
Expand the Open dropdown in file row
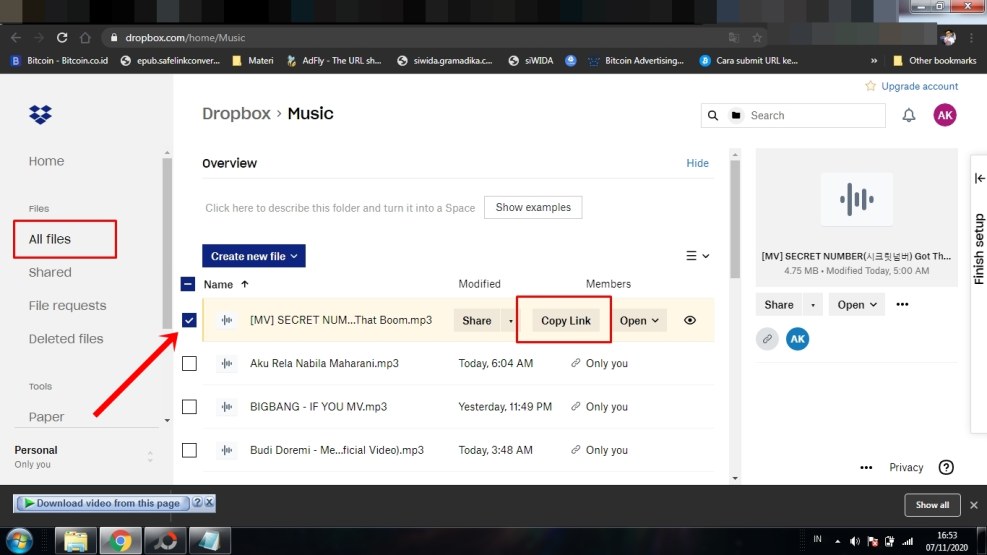(640, 321)
